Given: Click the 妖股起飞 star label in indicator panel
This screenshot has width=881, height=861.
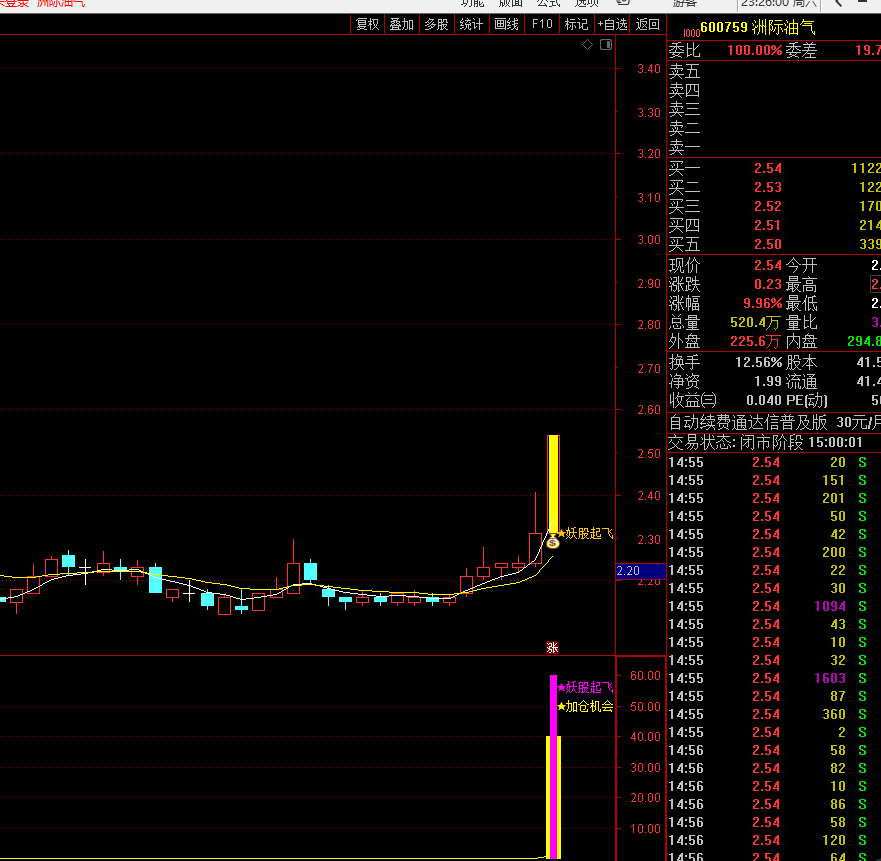Looking at the screenshot, I should (586, 687).
